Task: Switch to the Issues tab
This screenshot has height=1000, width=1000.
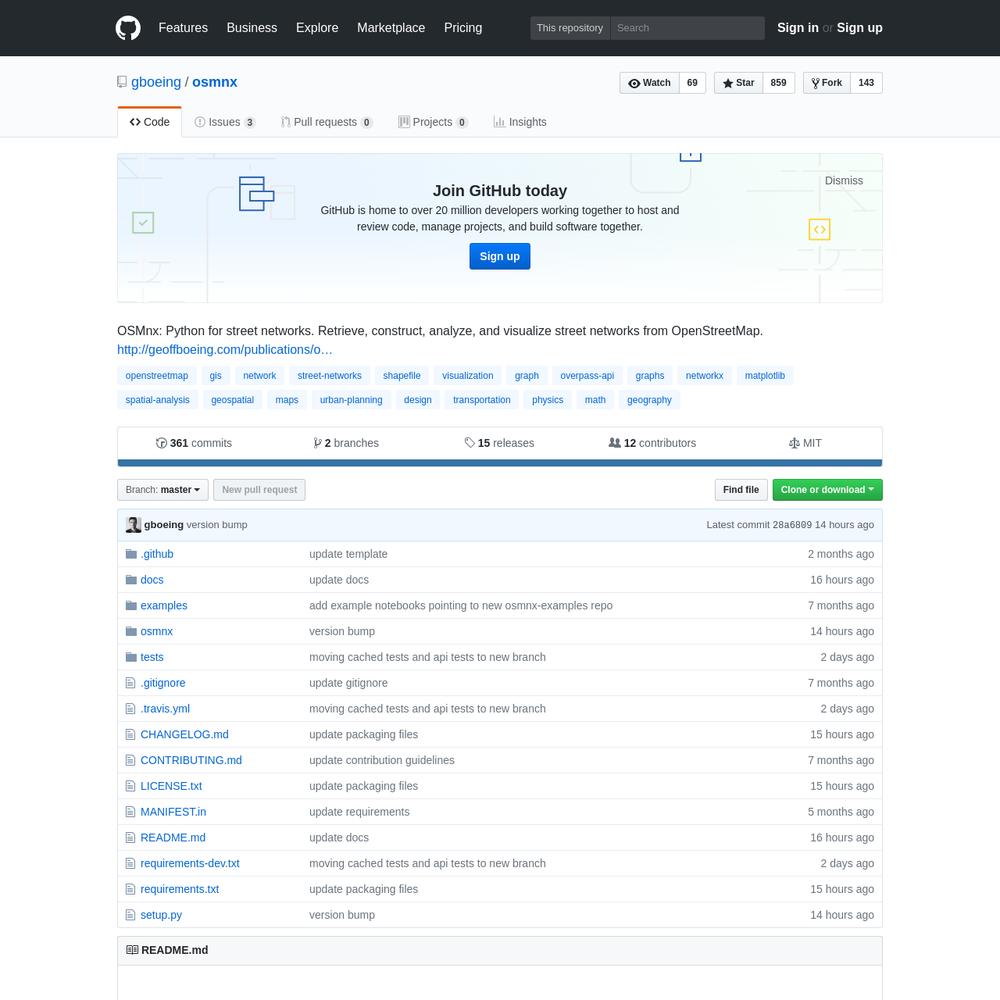Action: tap(224, 122)
